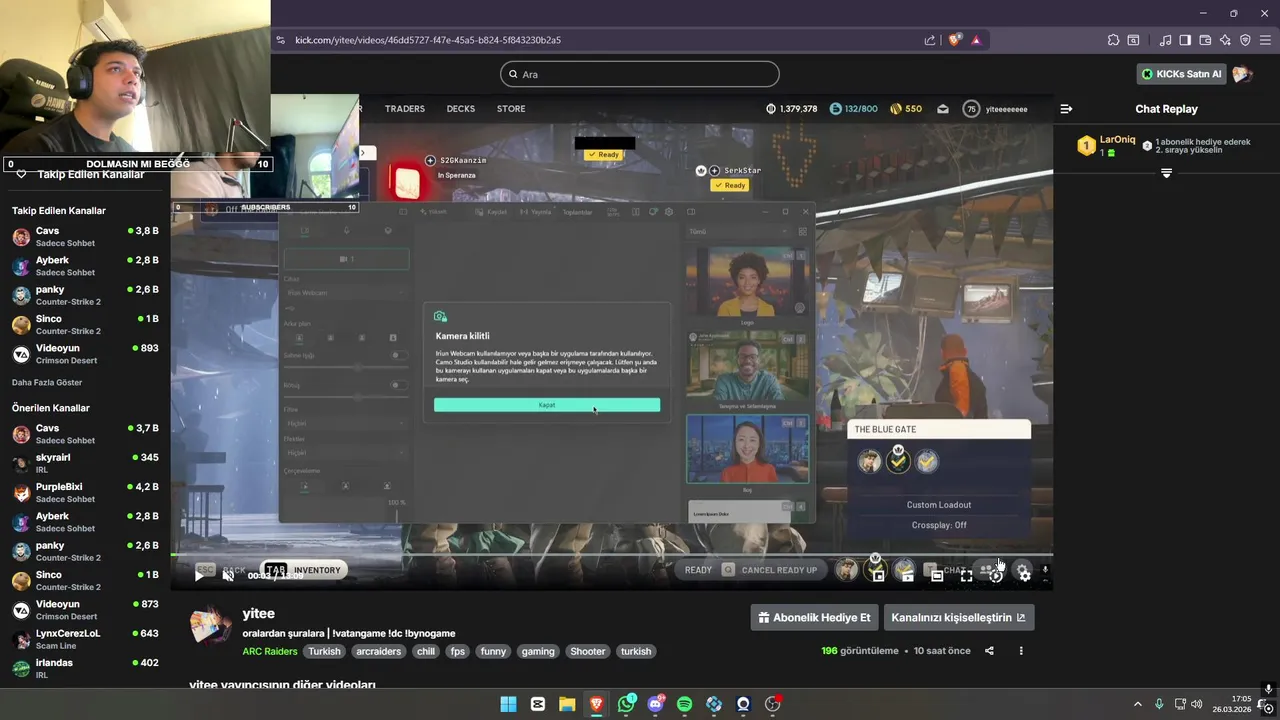Click the browser address bar URL
The image size is (1280, 720).
pos(428,40)
